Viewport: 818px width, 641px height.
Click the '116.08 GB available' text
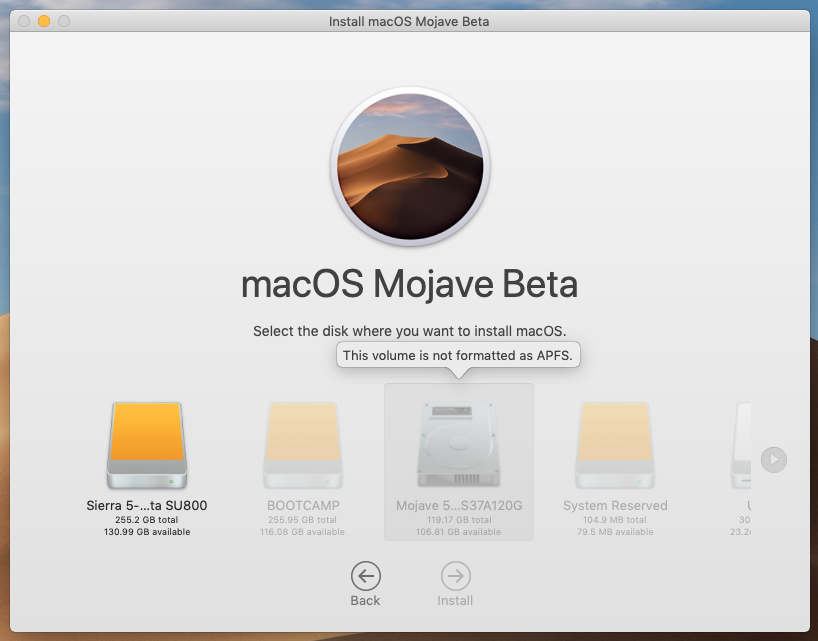[303, 532]
